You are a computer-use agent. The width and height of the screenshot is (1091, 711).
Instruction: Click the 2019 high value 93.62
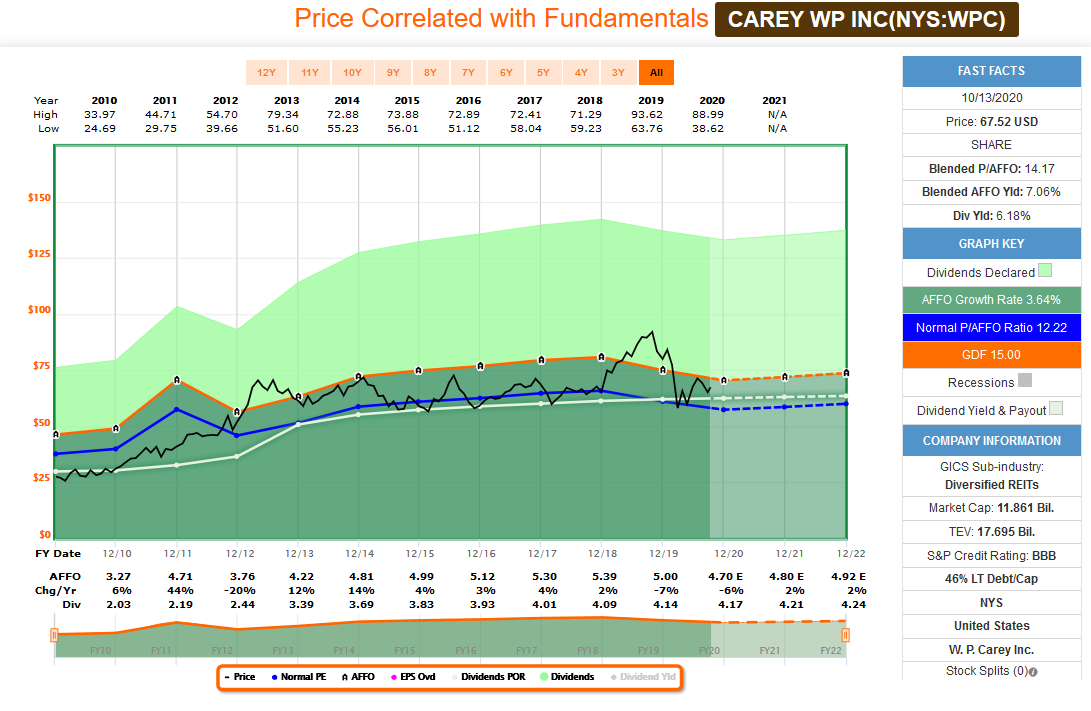[647, 114]
